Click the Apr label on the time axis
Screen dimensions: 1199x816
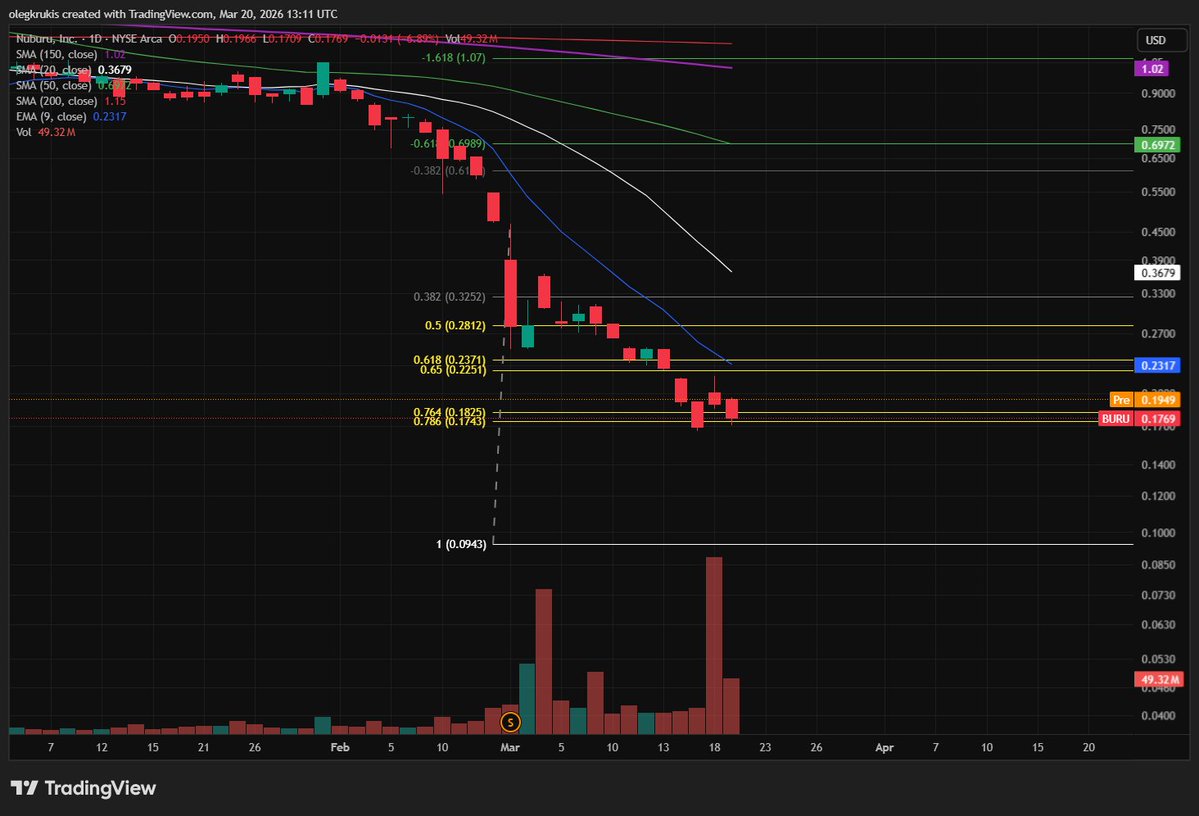[x=884, y=747]
